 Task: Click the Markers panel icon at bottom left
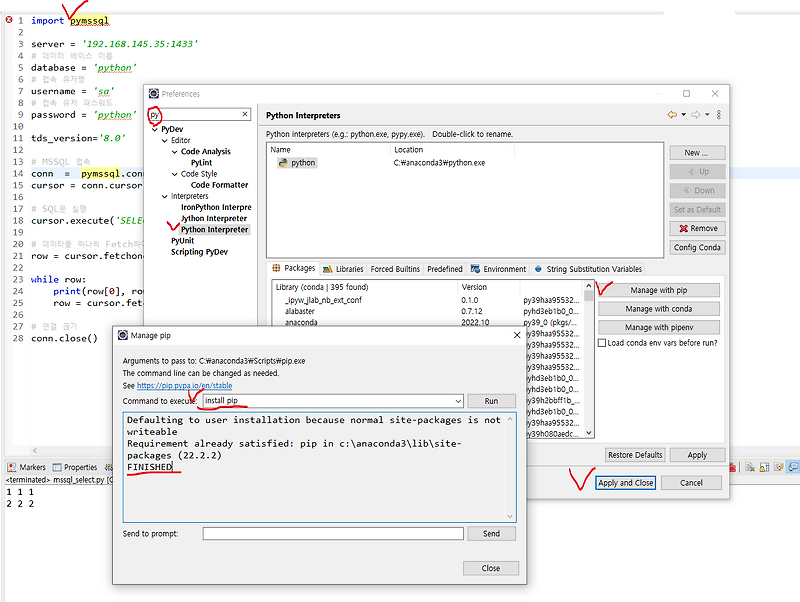click(x=12, y=466)
